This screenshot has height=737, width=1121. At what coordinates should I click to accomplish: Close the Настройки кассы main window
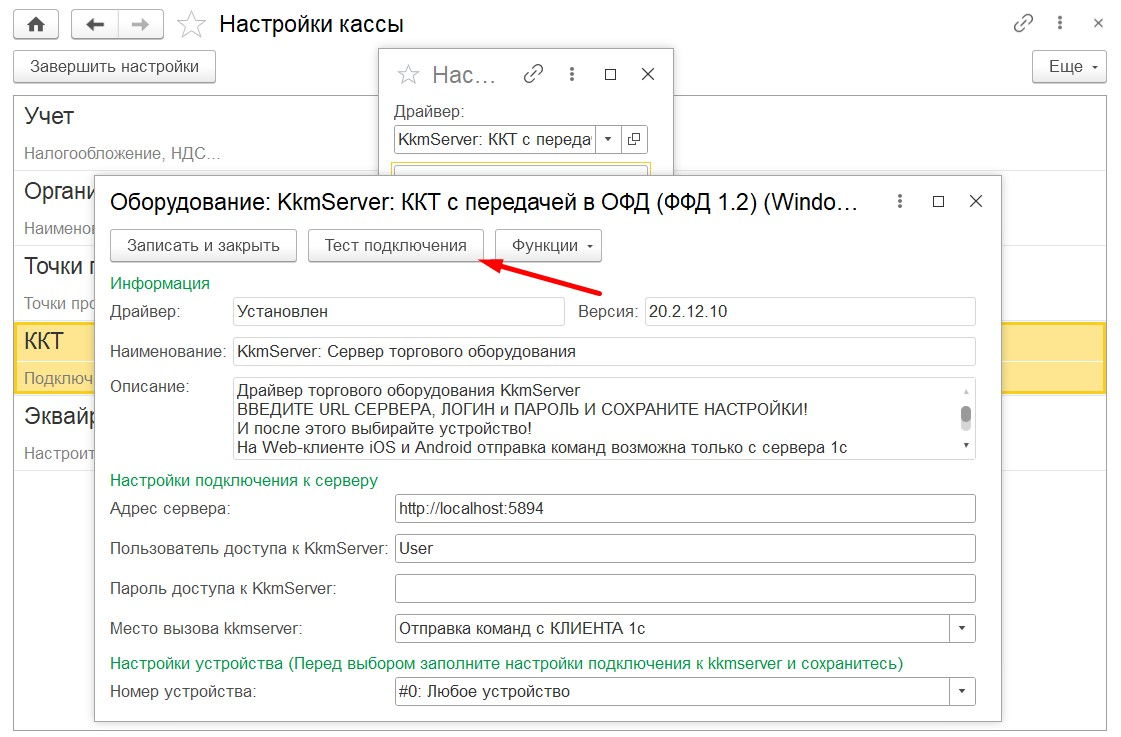click(1098, 24)
